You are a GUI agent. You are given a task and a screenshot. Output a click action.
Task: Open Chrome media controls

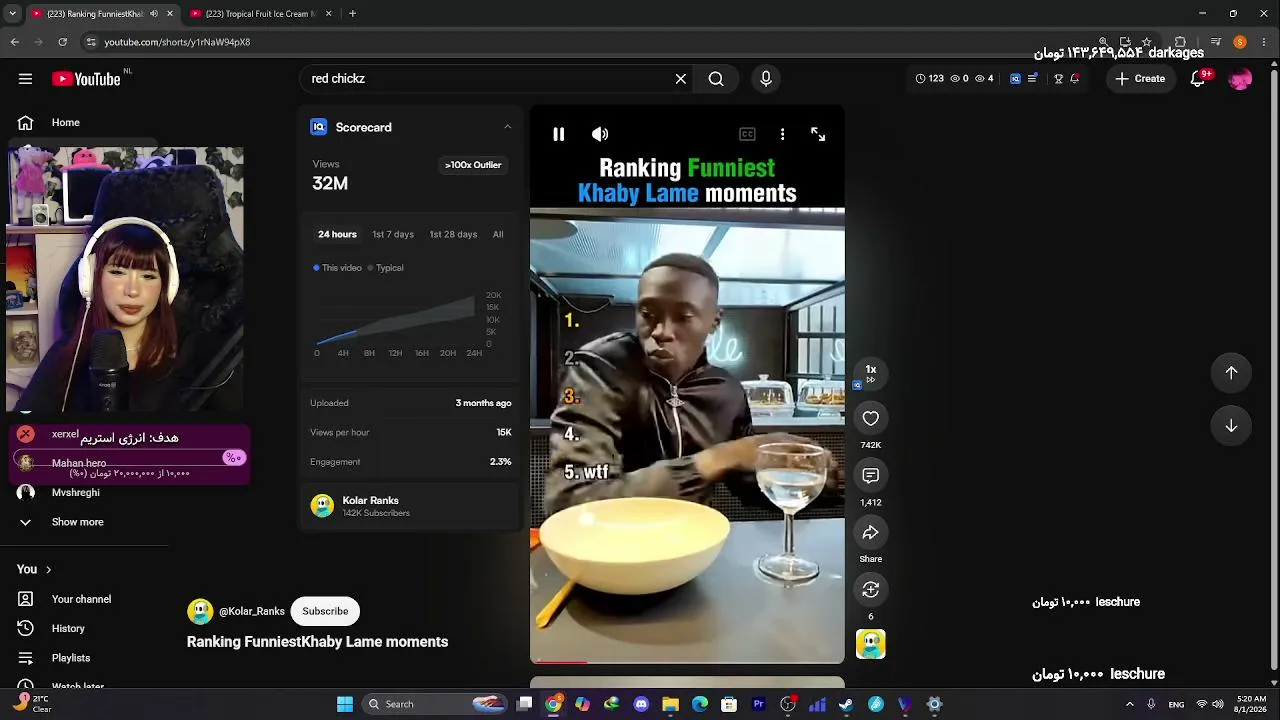[x=1216, y=42]
